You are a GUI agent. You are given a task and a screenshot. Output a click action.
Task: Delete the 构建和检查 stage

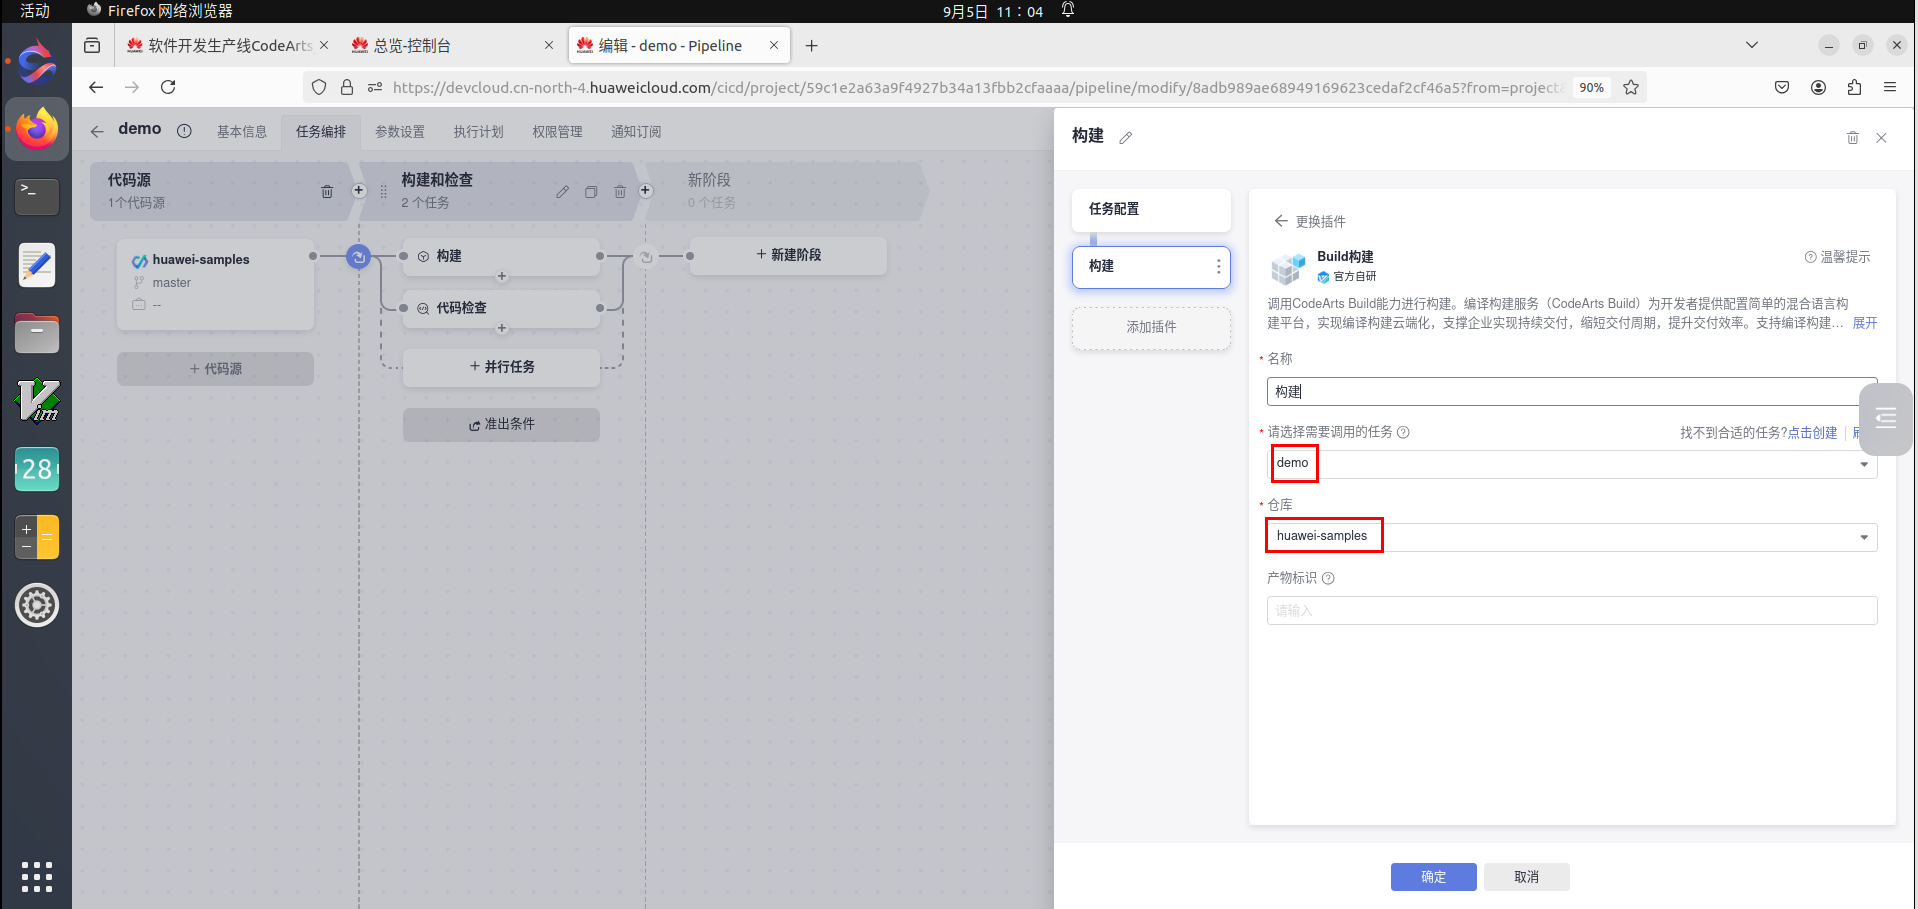point(620,192)
